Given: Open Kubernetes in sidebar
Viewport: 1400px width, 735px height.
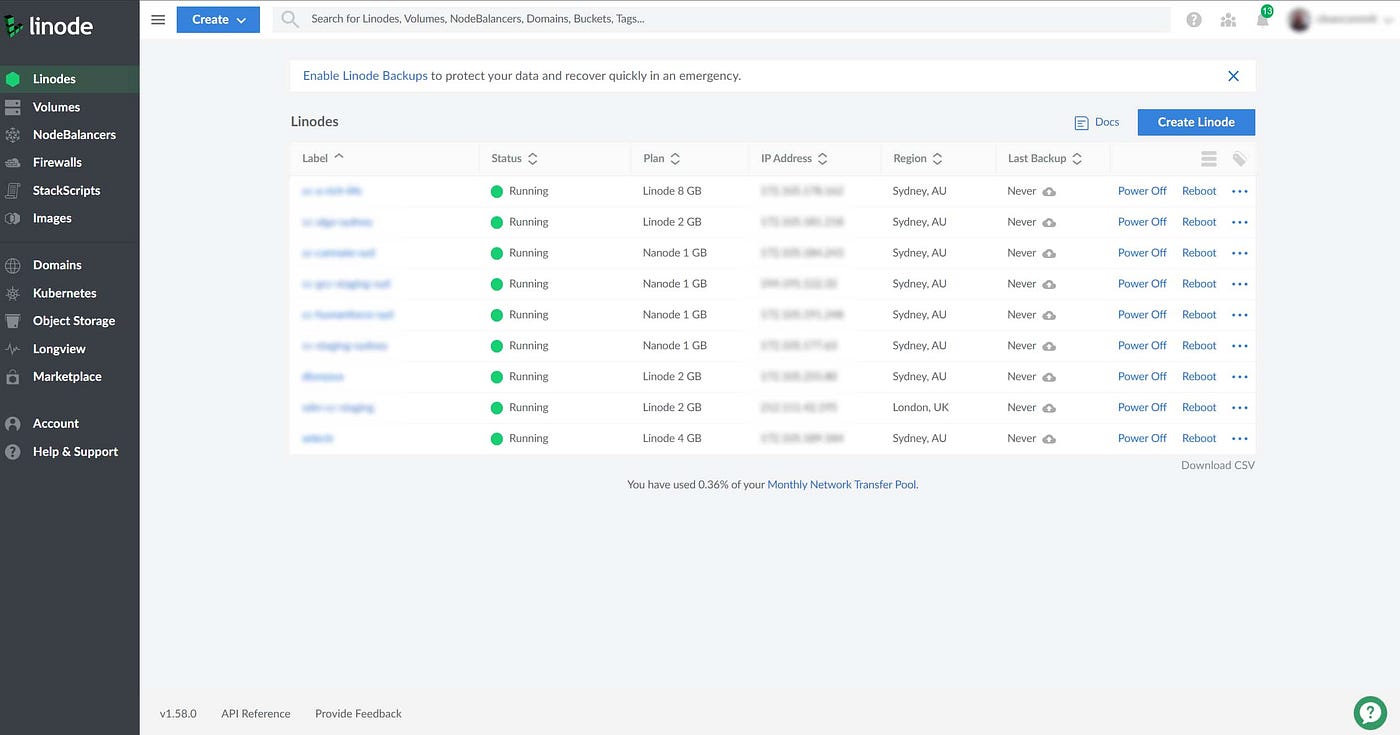Looking at the screenshot, I should (70, 293).
